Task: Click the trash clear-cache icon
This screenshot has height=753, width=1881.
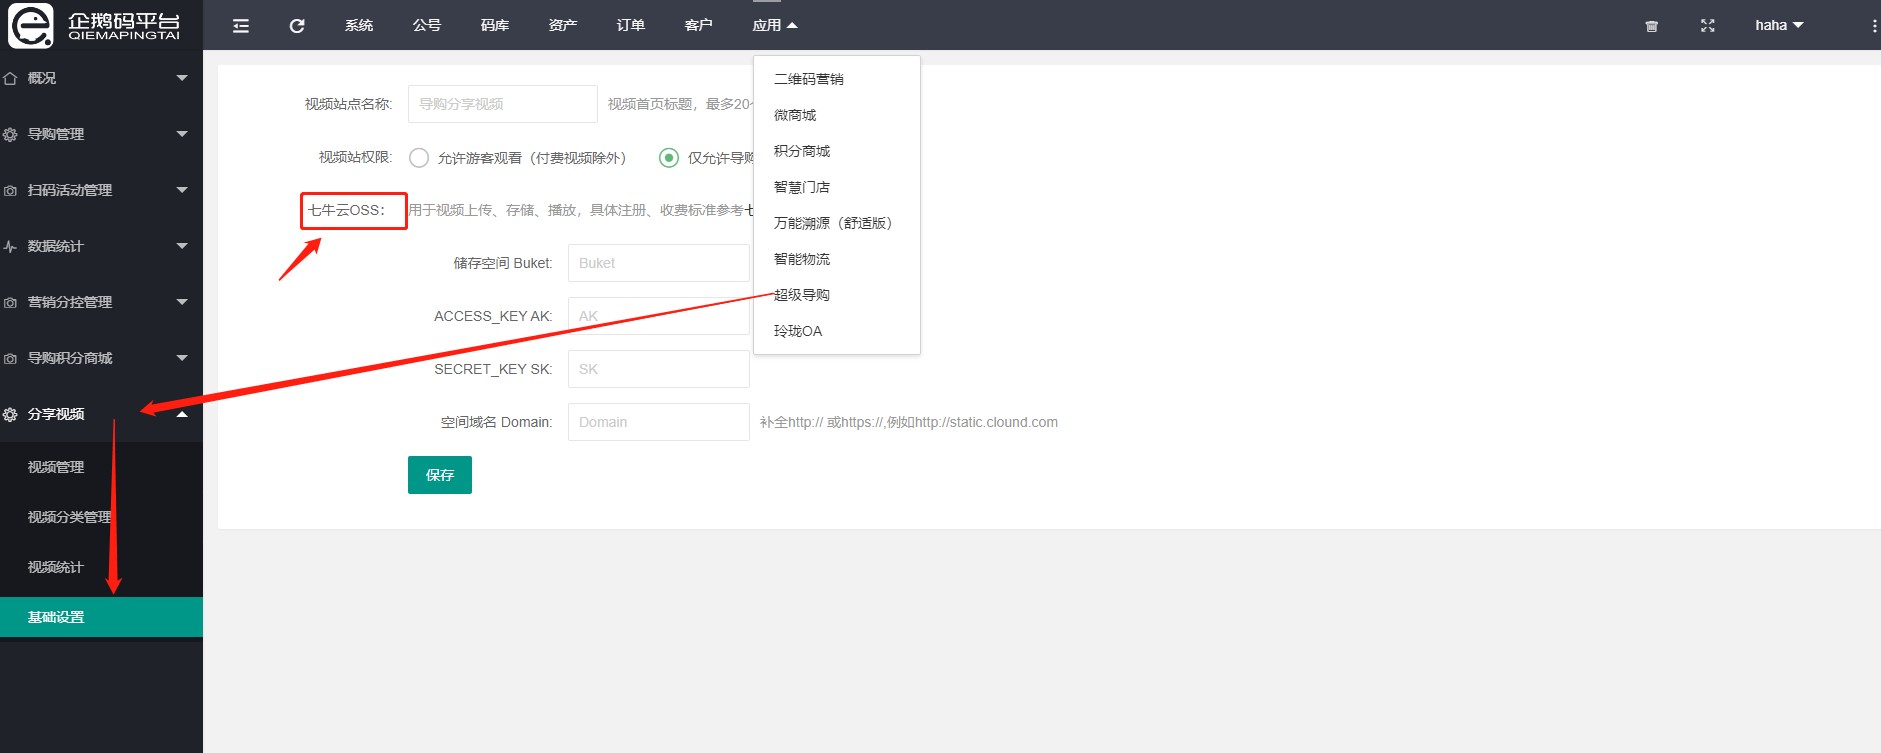Action: point(1652,26)
